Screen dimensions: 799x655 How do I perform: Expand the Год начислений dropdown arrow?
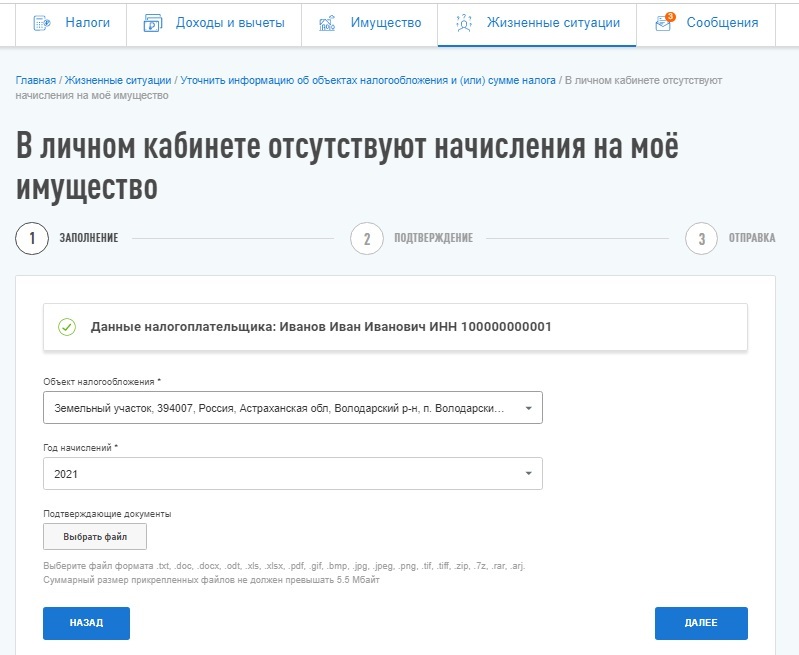tap(528, 474)
